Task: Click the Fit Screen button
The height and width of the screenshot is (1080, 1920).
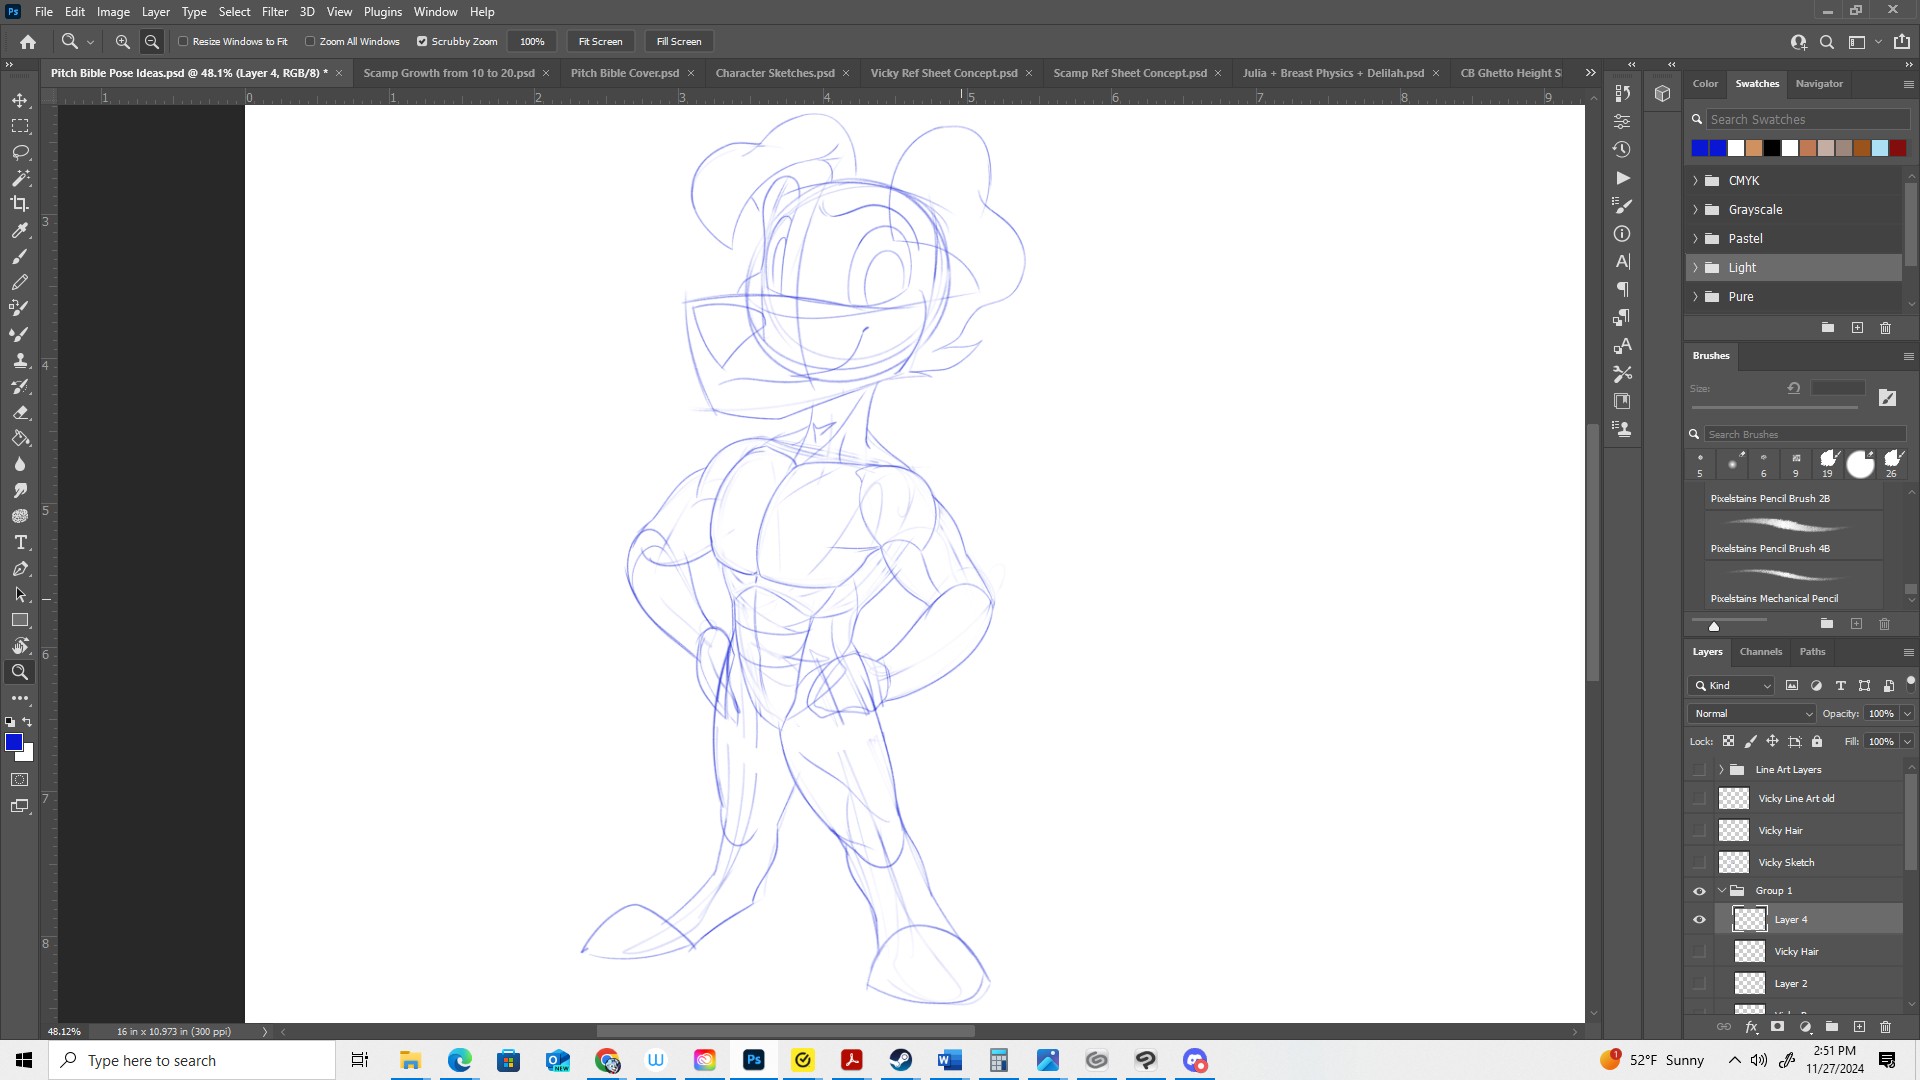Action: pos(600,42)
